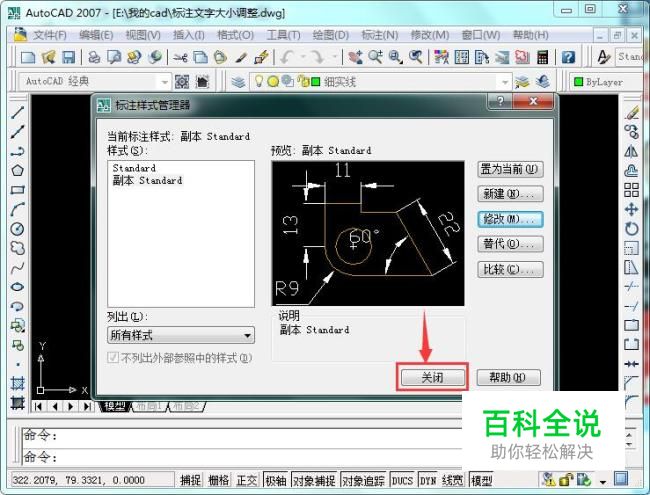The image size is (650, 495).
Task: Click the 修改(M)... button
Action: coord(510,219)
